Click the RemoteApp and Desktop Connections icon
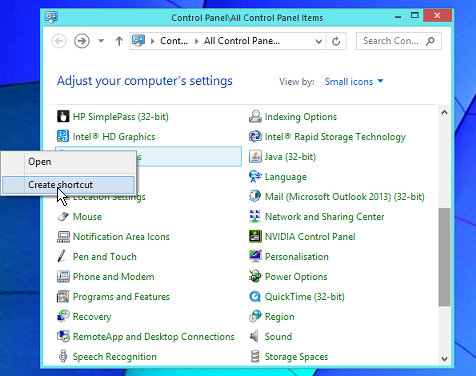Image resolution: width=476 pixels, height=376 pixels. (63, 336)
